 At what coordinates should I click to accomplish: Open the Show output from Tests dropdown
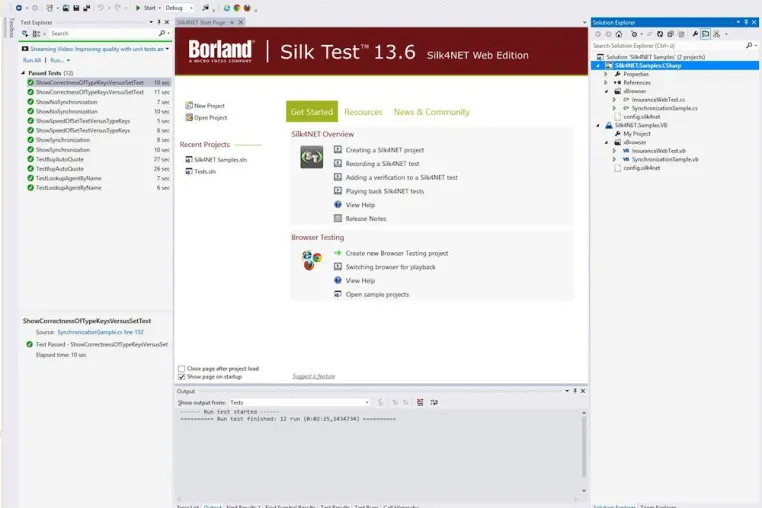click(x=299, y=403)
